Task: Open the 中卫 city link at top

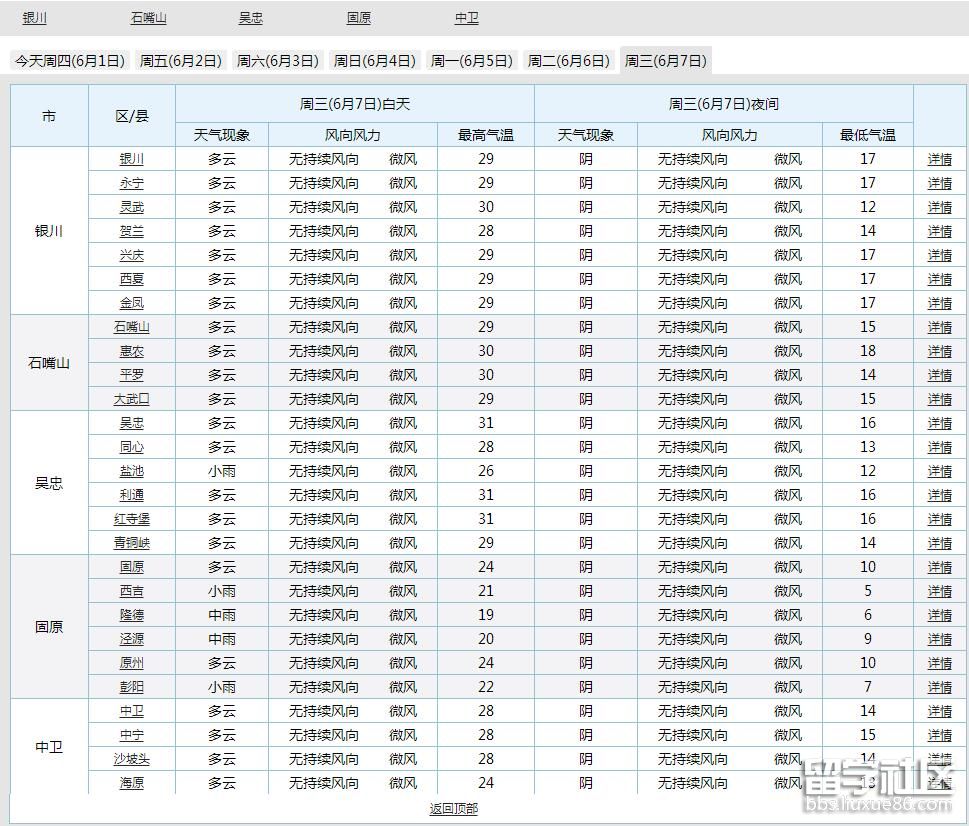Action: coord(467,17)
